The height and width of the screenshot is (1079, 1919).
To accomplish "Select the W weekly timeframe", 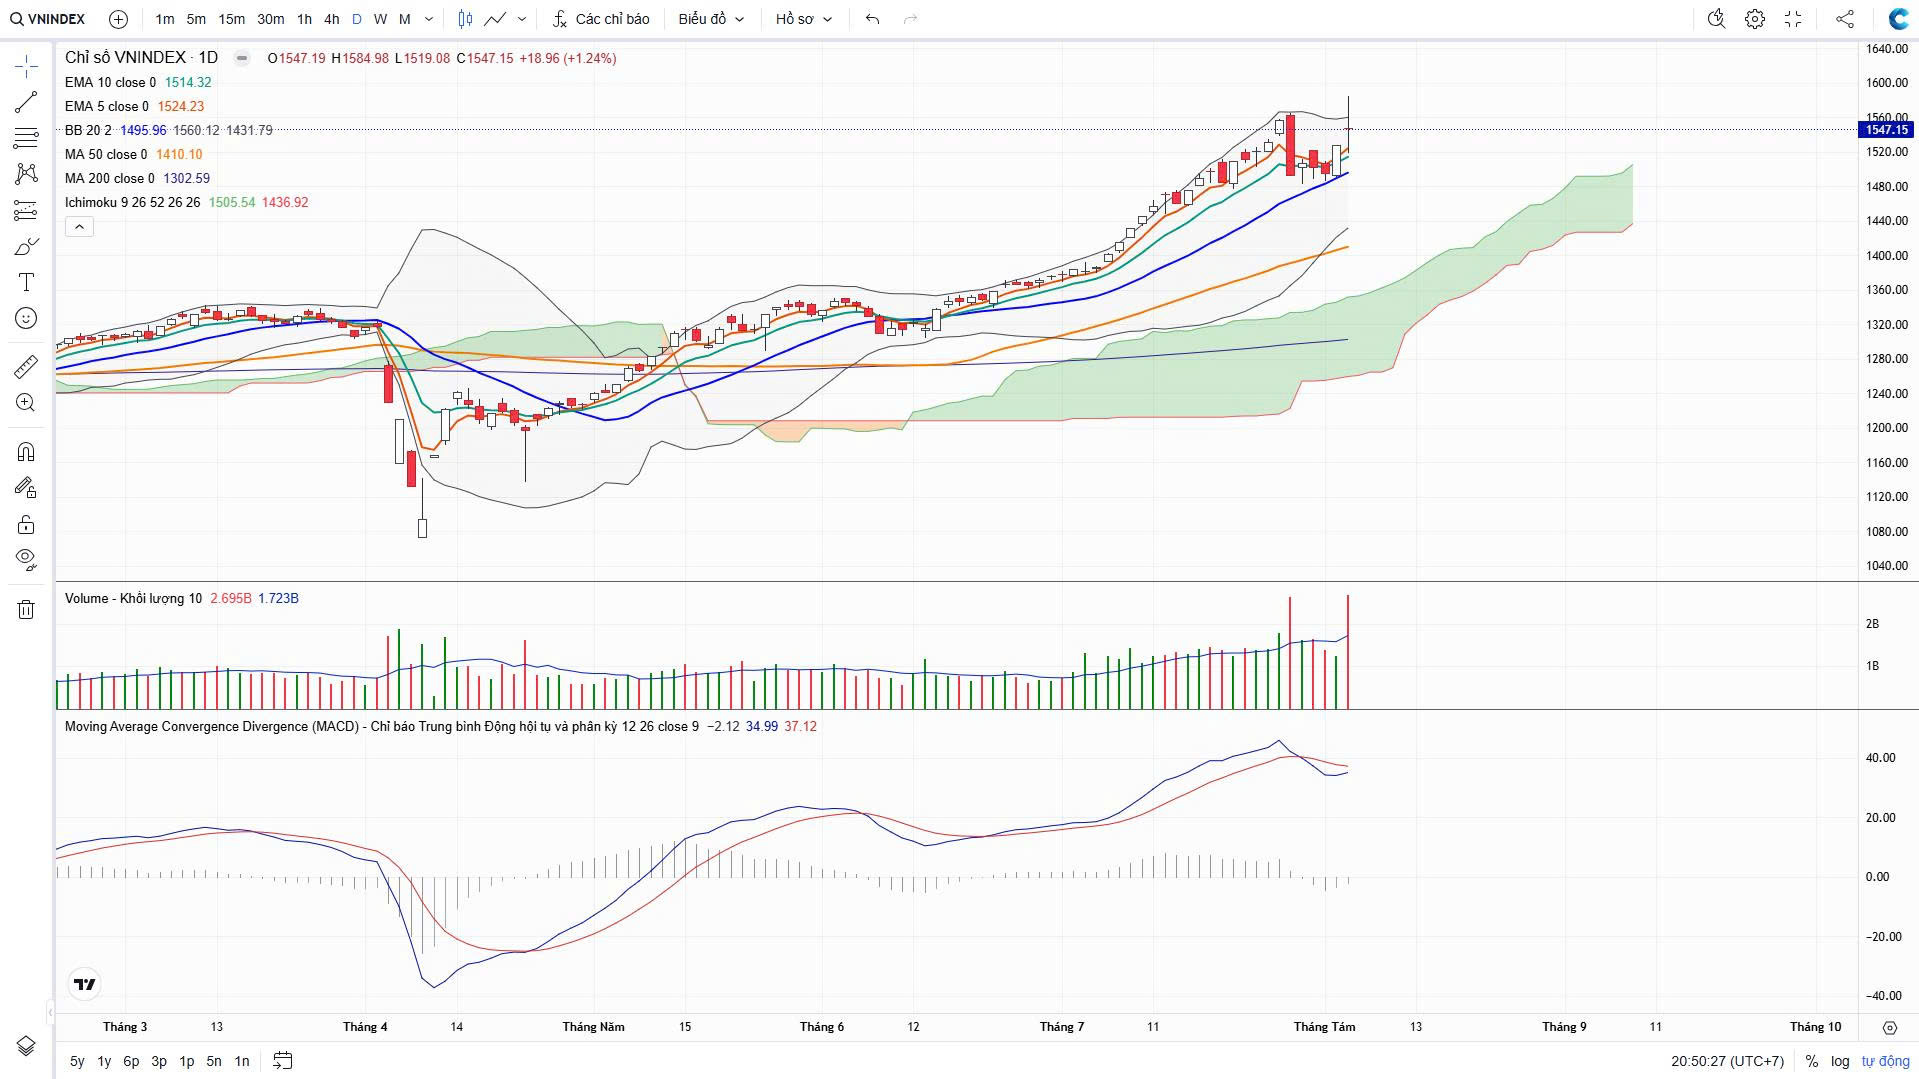I will [380, 19].
